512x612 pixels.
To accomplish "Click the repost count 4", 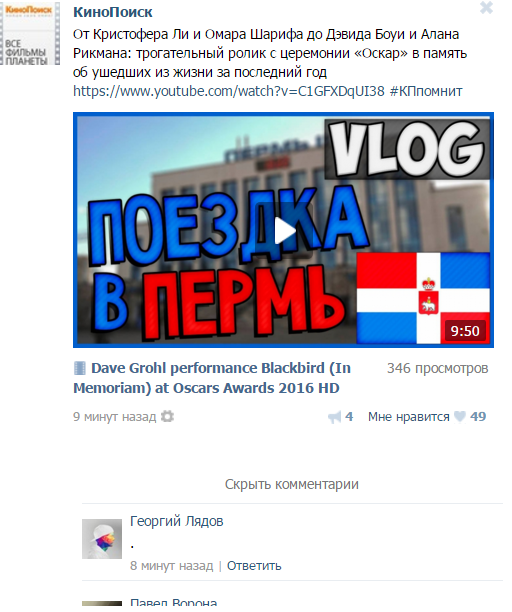I will click(349, 416).
